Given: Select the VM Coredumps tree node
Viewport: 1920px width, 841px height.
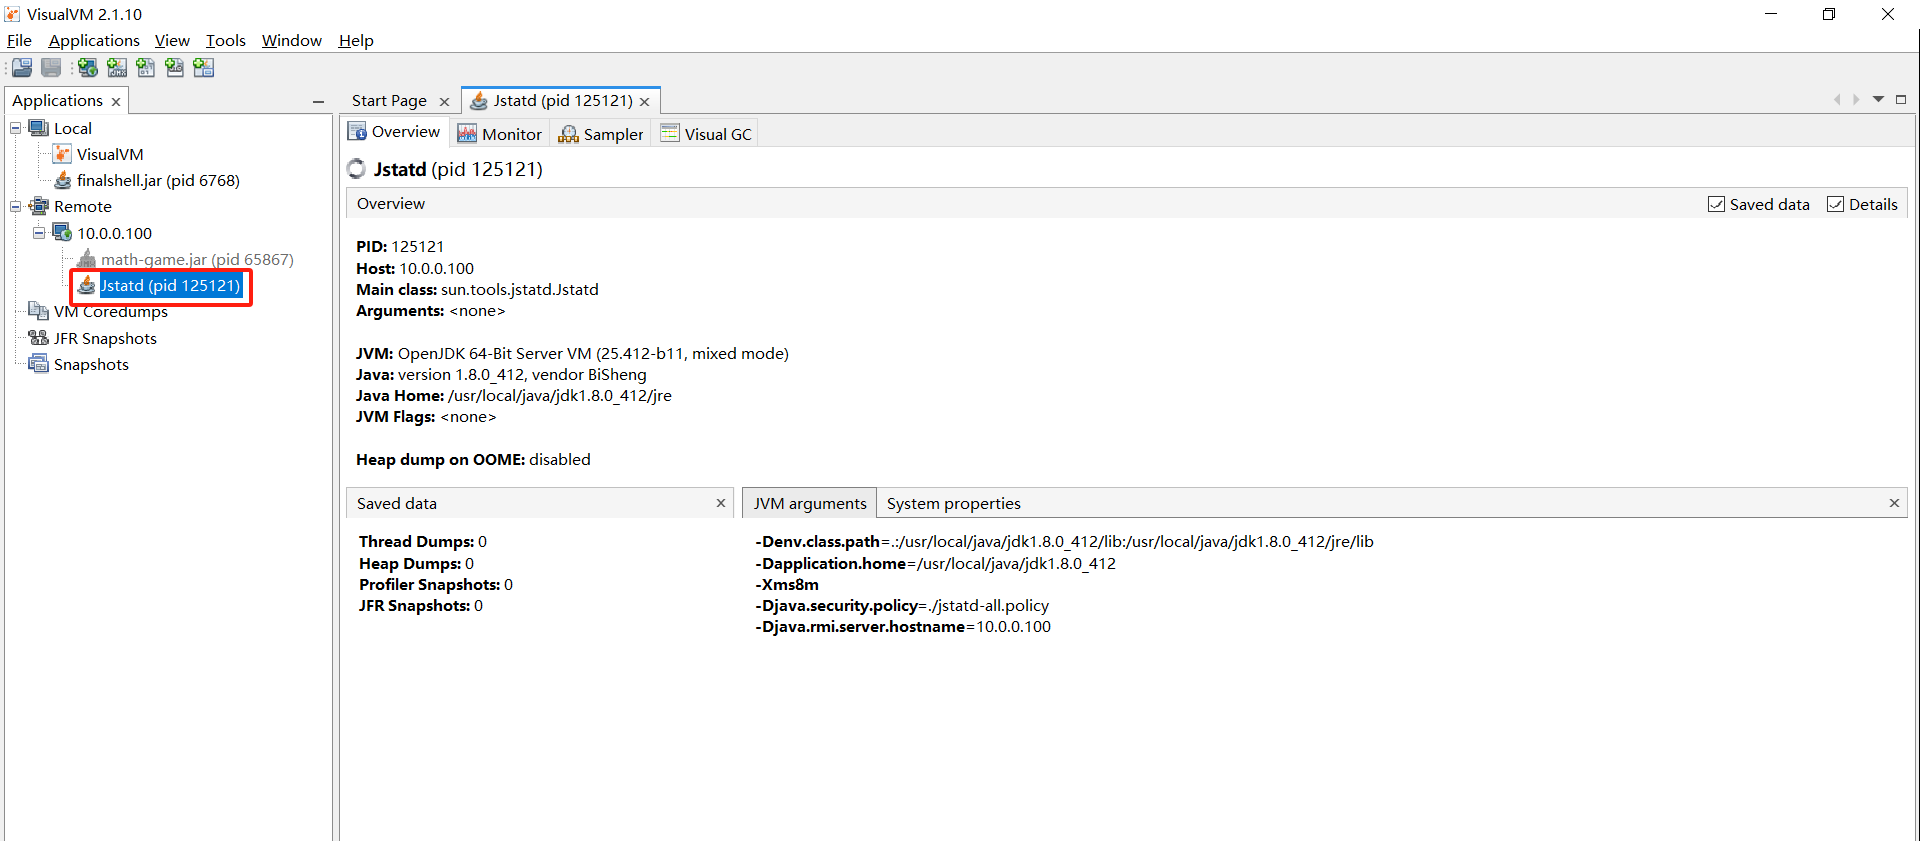Looking at the screenshot, I should click(x=110, y=311).
